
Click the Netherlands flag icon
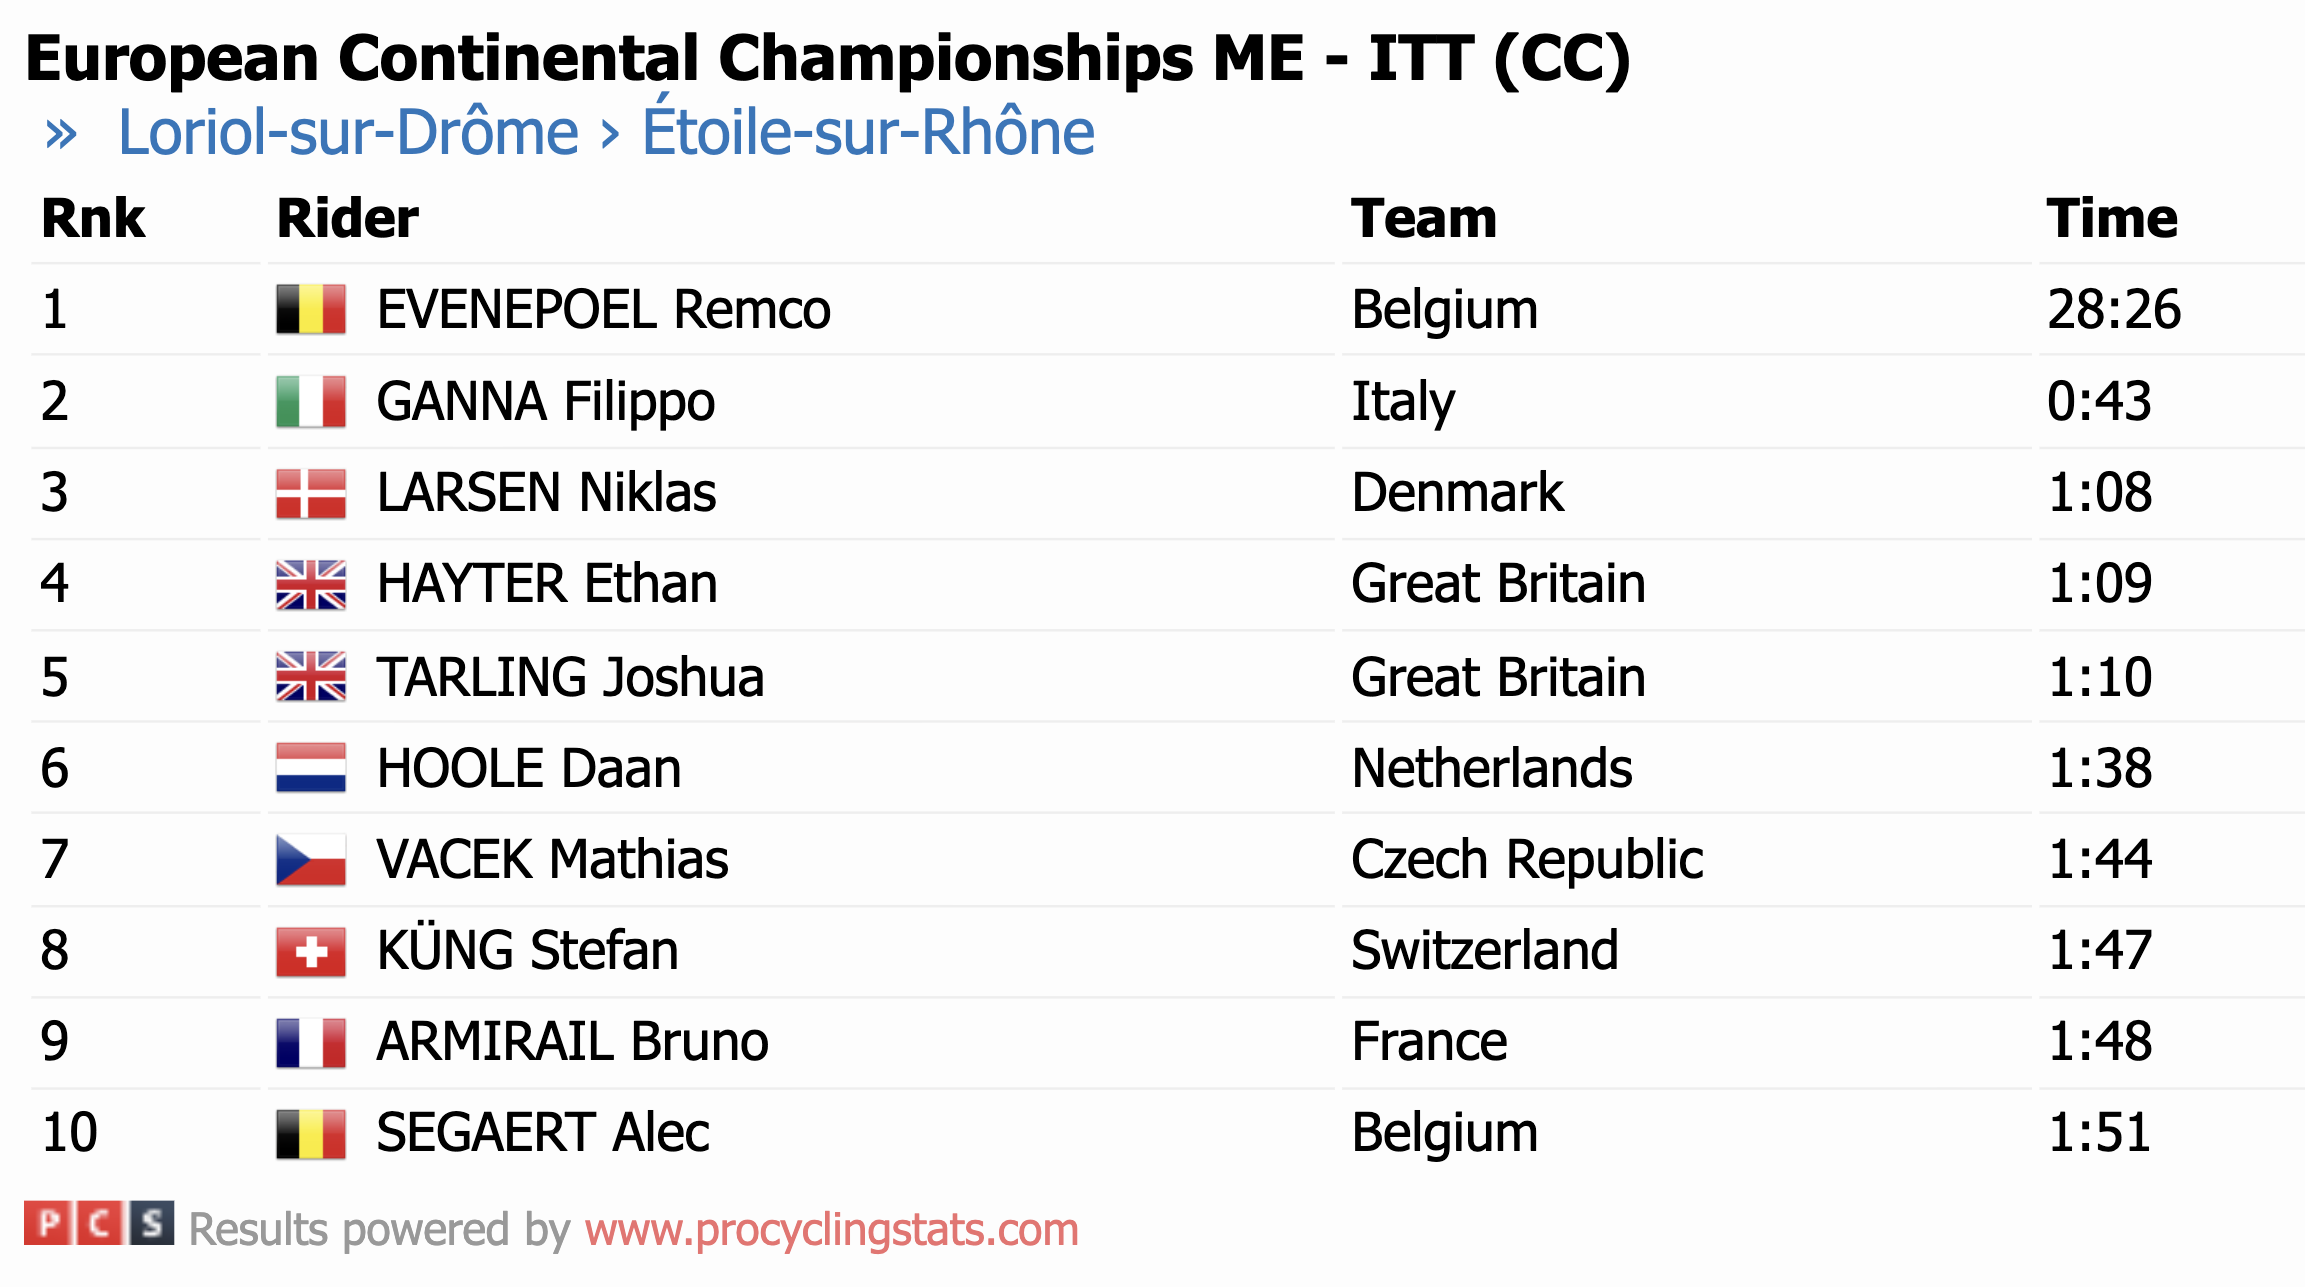310,768
